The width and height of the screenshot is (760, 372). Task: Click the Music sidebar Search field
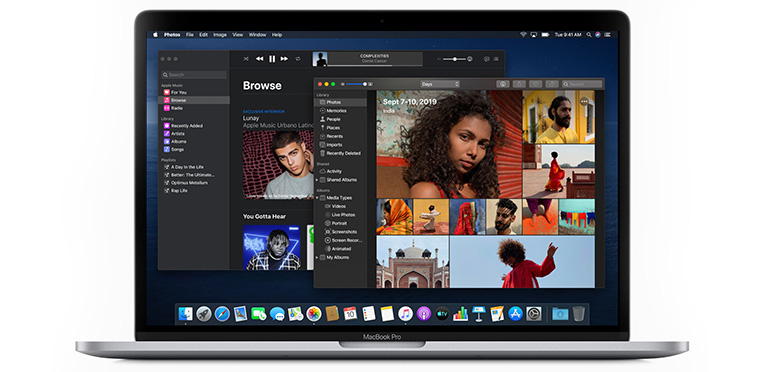click(x=194, y=75)
